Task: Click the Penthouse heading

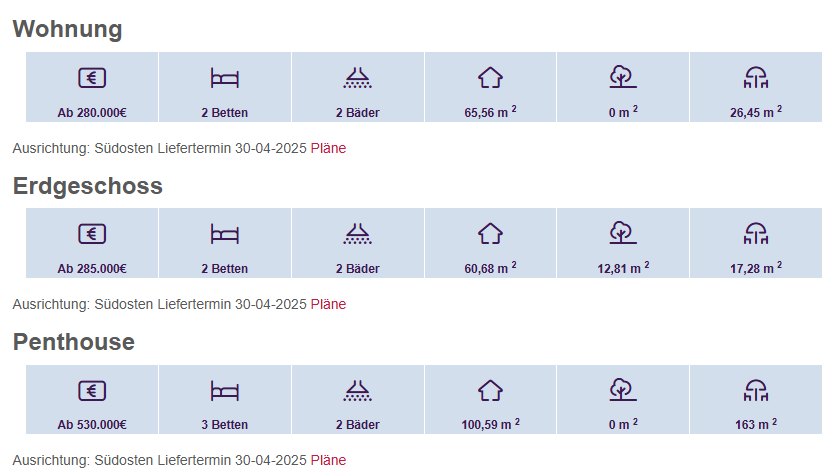Action: (73, 342)
